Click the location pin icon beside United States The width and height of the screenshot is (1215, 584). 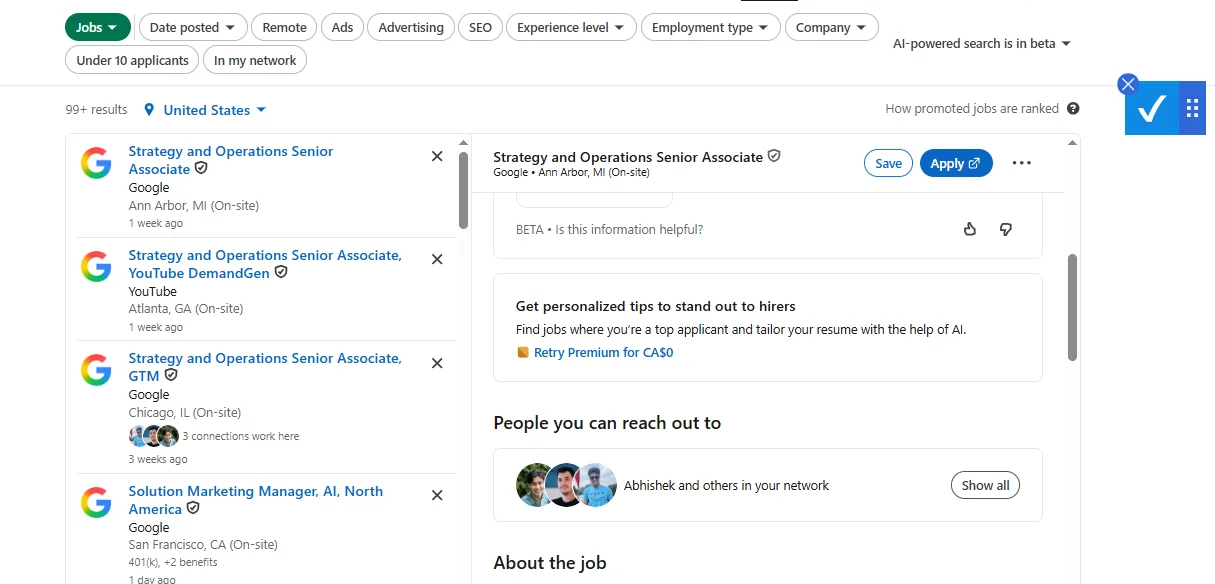(149, 110)
